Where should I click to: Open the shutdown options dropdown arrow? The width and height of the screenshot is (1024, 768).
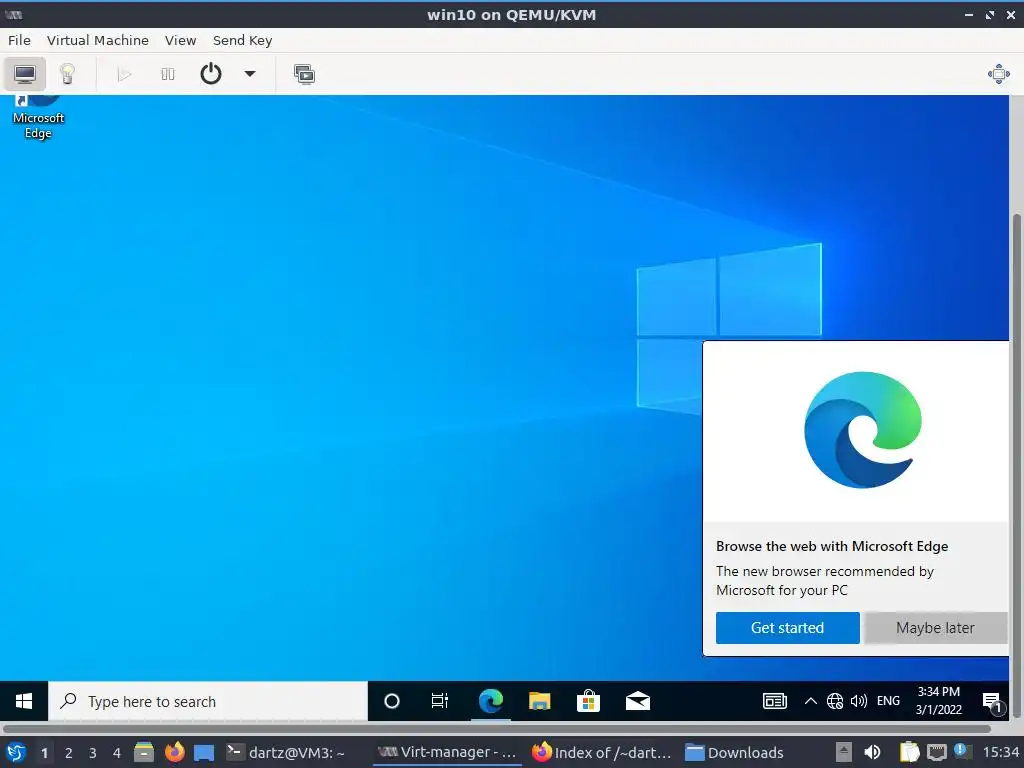point(249,74)
